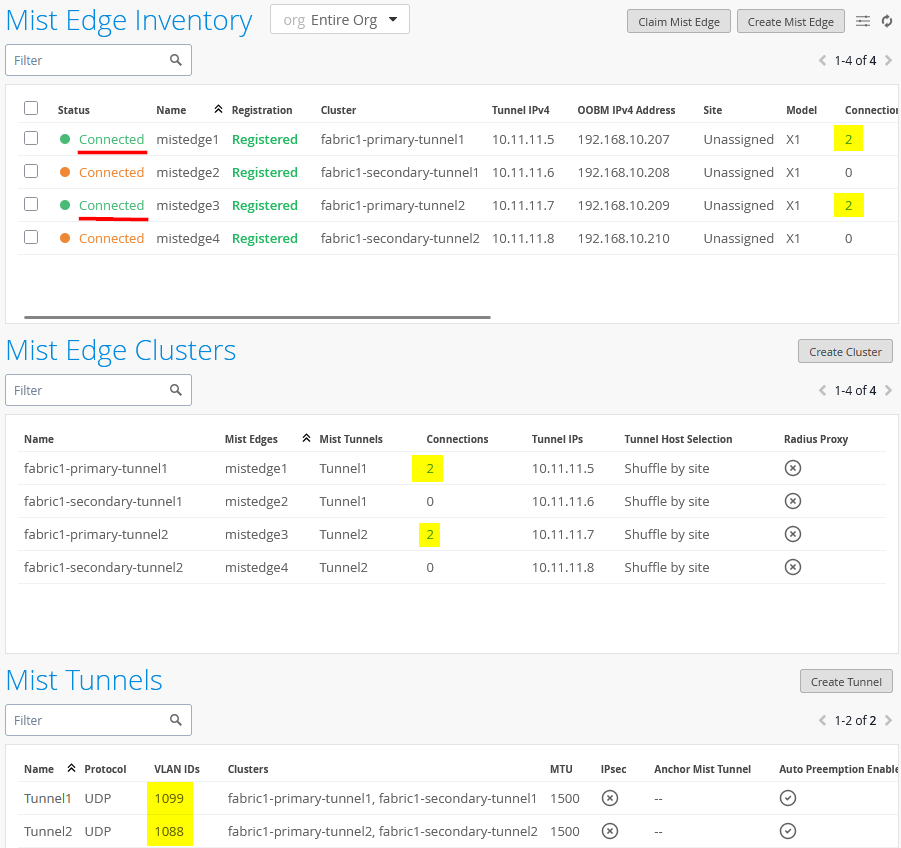901x848 pixels.
Task: Click OOBM address 192.168.10.208
Action: [x=623, y=173]
